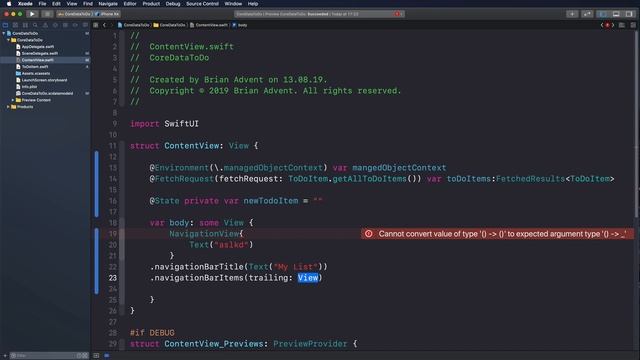The width and height of the screenshot is (640, 360).
Task: Open the Source Control navigator tab
Action: coord(16,25)
